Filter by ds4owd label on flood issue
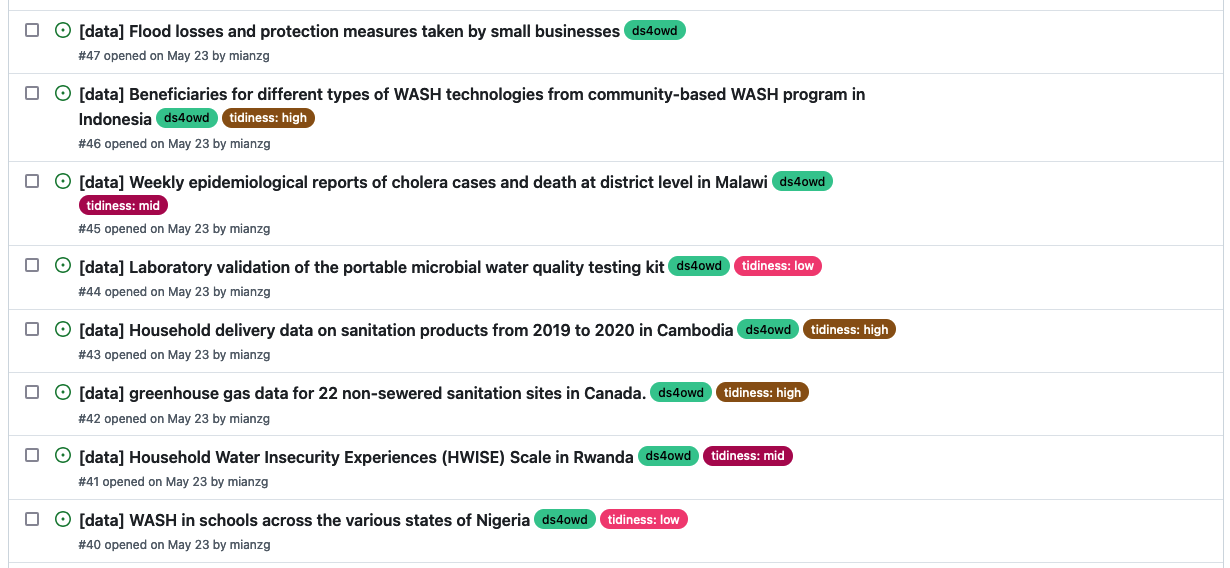The image size is (1230, 568). (655, 31)
